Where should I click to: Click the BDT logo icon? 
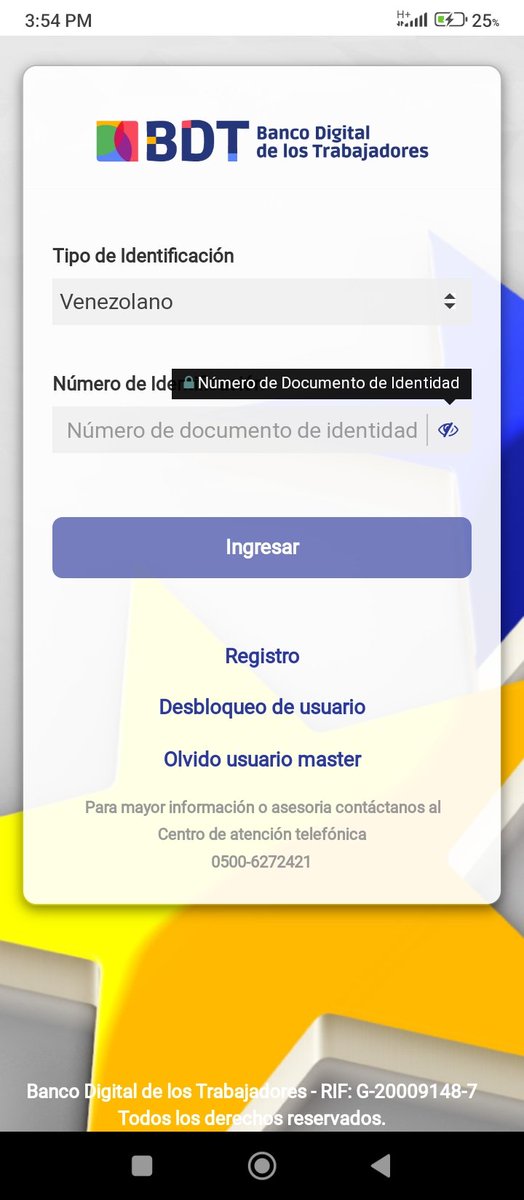point(117,141)
